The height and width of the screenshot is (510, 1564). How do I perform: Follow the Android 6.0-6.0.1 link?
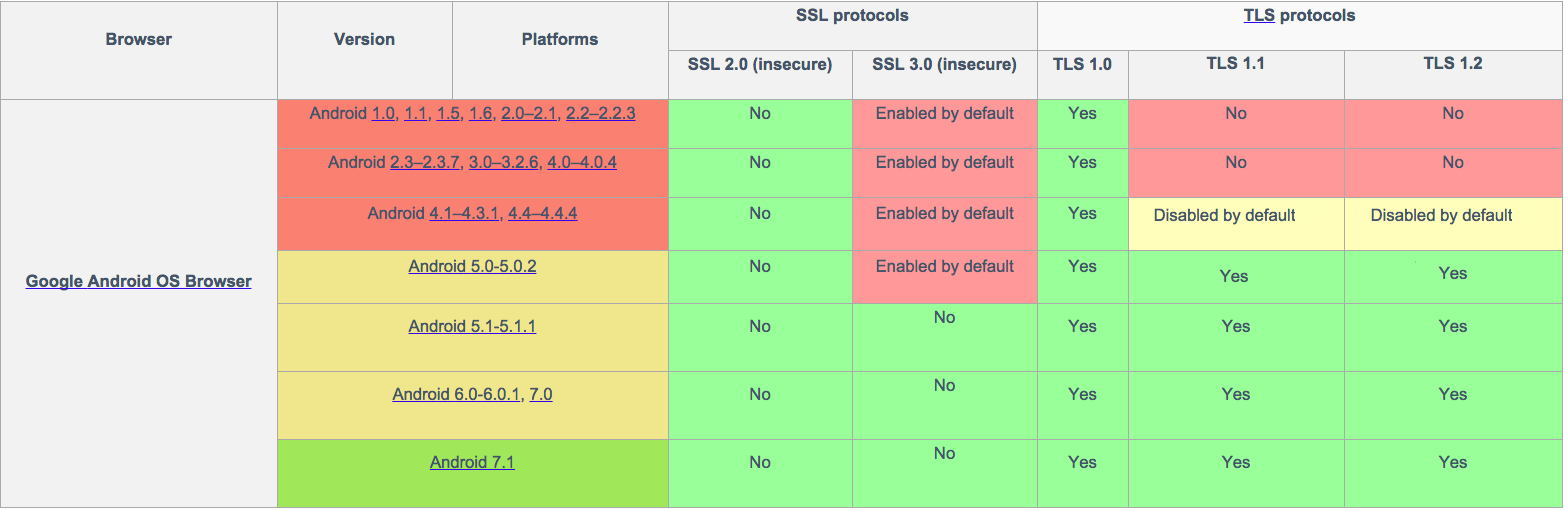click(x=456, y=394)
